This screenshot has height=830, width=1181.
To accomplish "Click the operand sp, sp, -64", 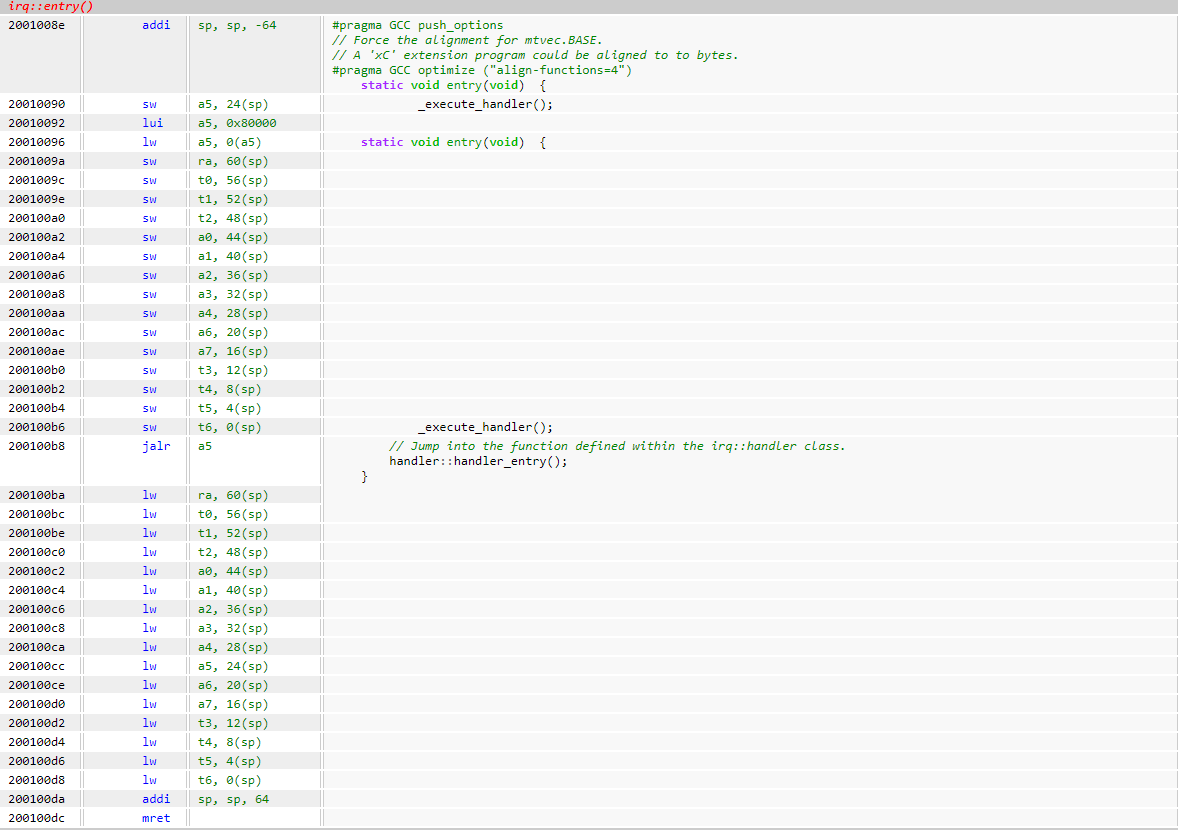I will tap(237, 25).
